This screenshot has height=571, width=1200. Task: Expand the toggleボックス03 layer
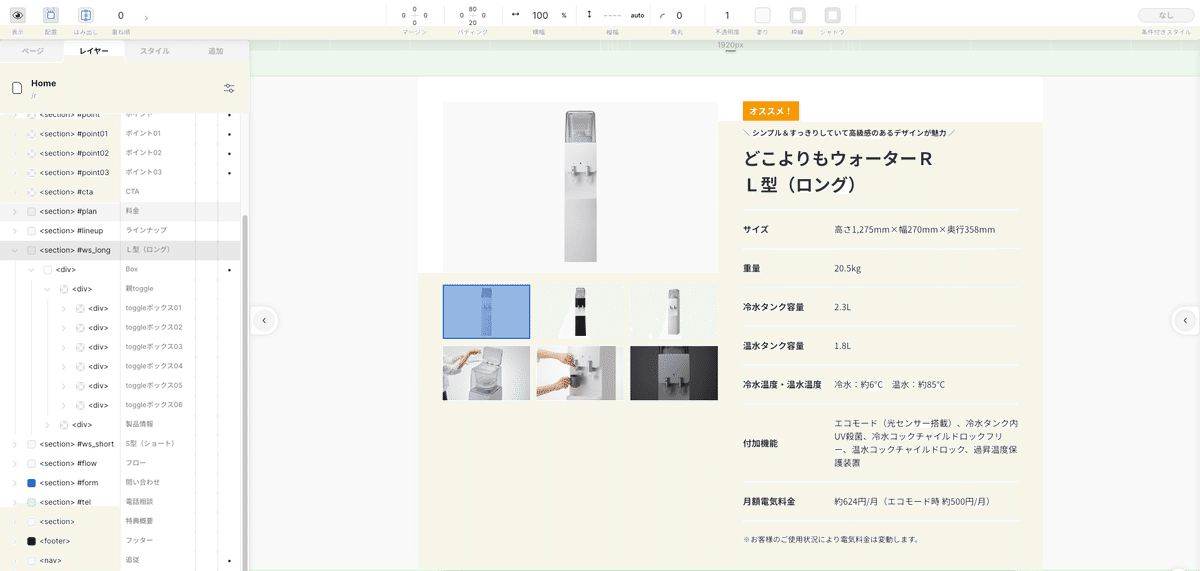63,347
